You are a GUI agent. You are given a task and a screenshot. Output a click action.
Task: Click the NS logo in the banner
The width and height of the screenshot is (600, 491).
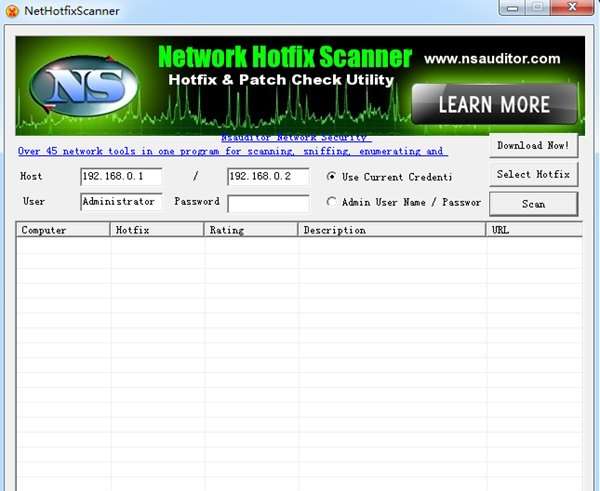[x=83, y=85]
